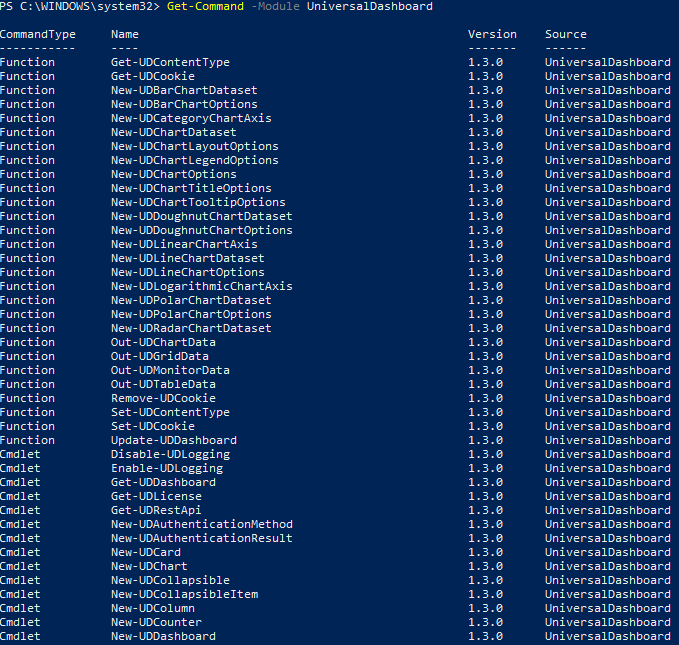Image resolution: width=679 pixels, height=645 pixels.
Task: Select New-UDLineChartOptions text
Action: [x=188, y=272]
